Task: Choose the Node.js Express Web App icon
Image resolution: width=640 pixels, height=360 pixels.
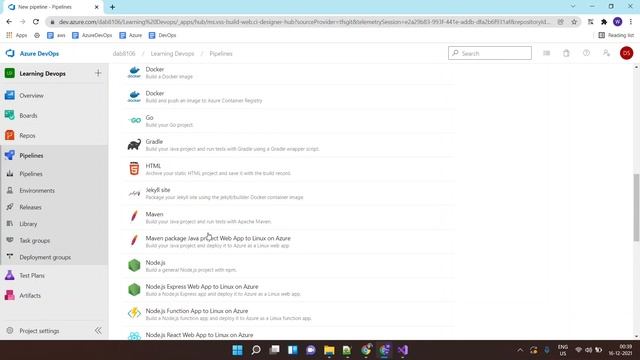Action: (x=134, y=289)
